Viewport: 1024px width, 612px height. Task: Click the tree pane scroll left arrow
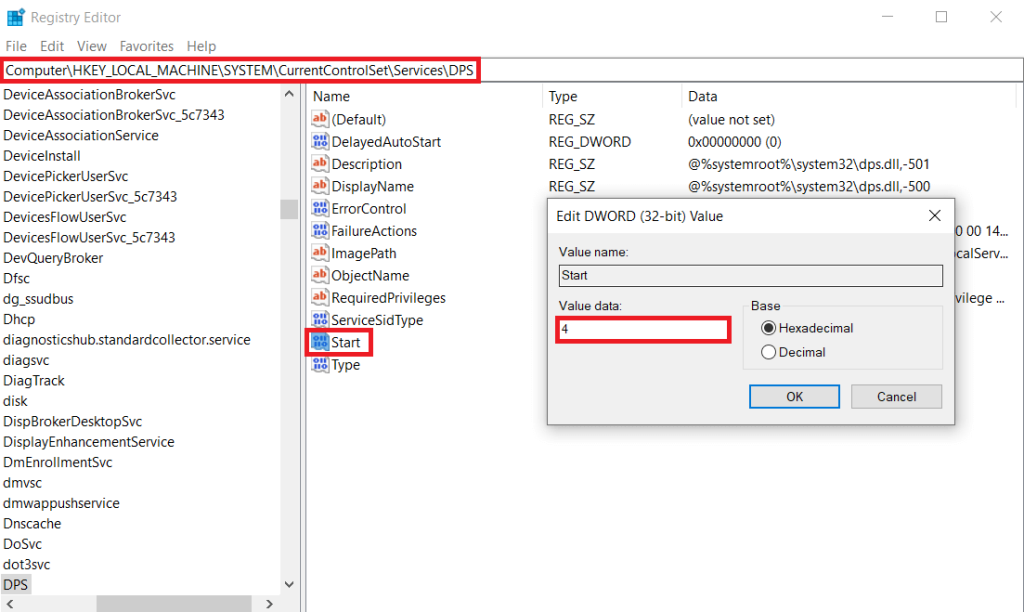coord(9,604)
